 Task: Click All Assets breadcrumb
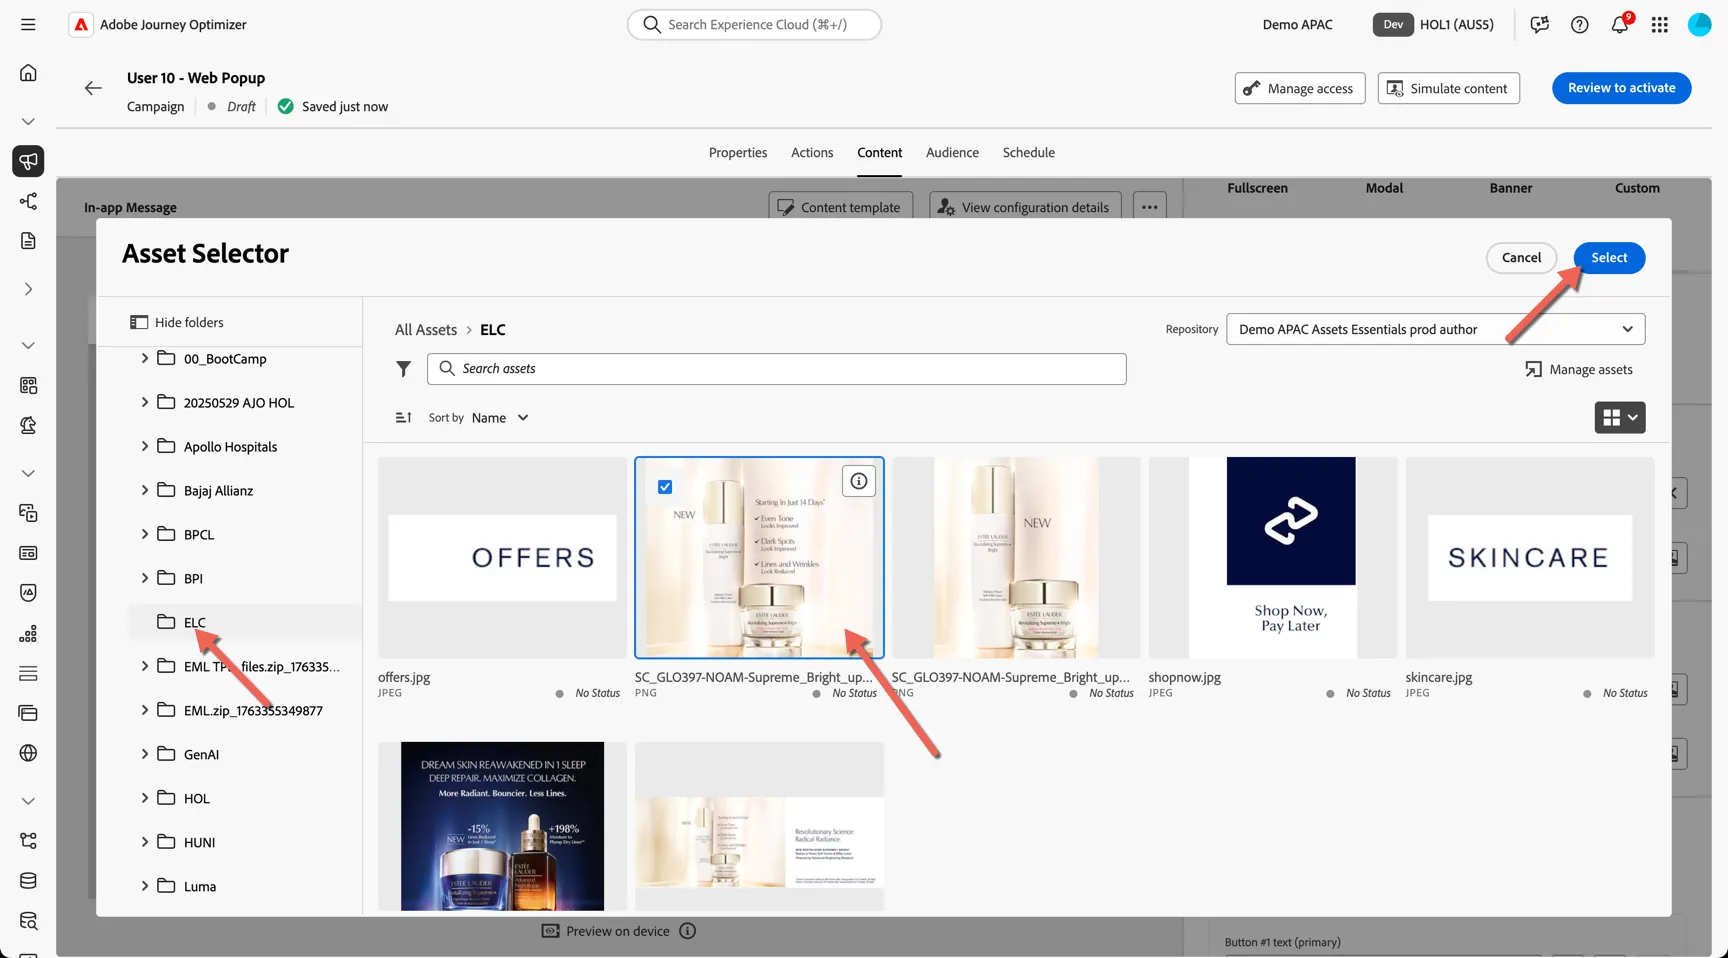(x=426, y=330)
